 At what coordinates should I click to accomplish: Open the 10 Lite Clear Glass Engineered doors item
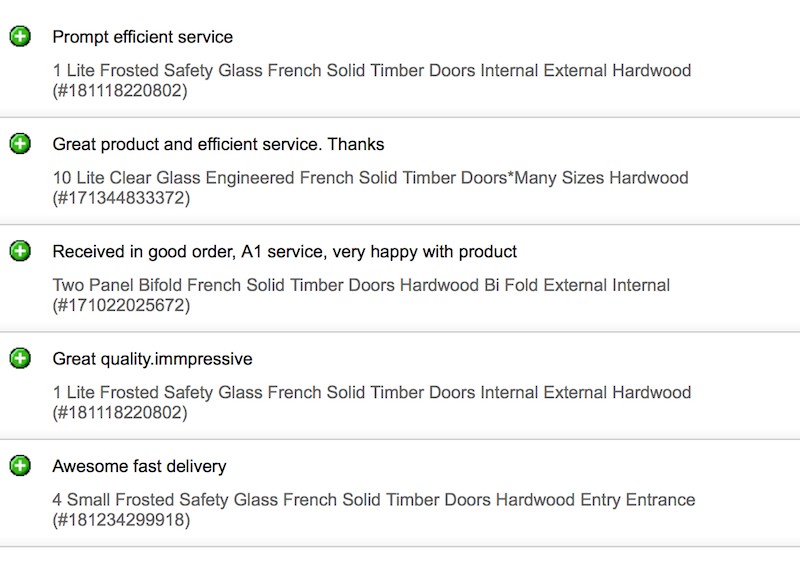370,178
